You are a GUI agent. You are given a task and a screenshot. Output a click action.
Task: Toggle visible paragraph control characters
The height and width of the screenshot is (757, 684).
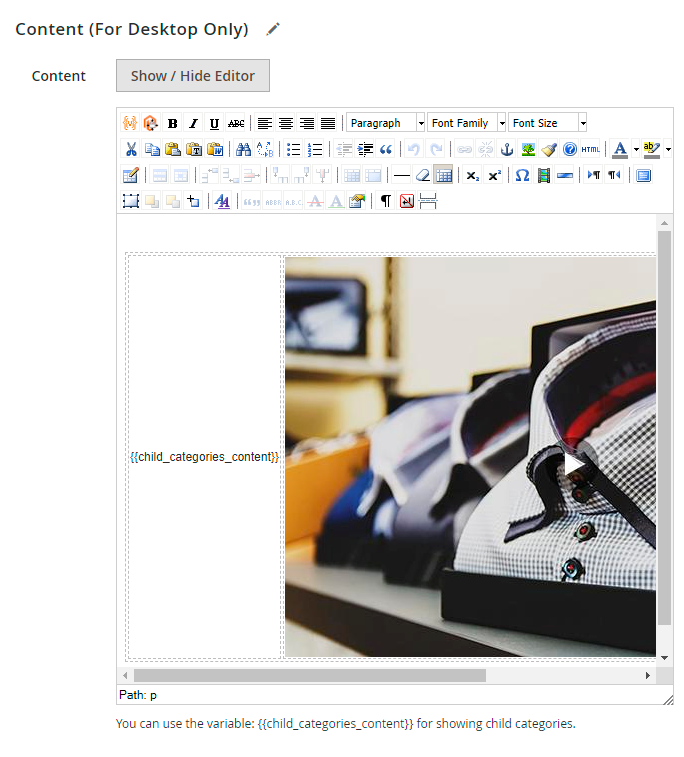point(386,201)
